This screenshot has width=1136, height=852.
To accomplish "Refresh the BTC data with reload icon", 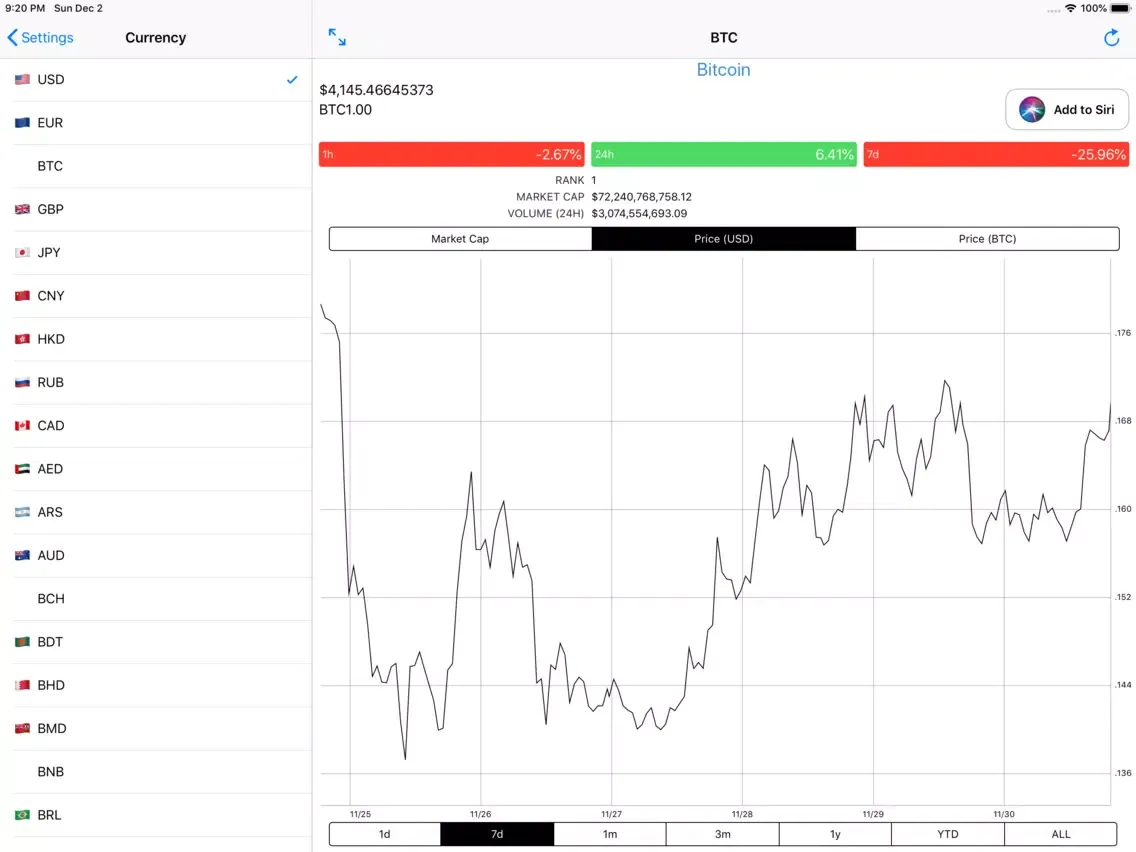I will click(1111, 38).
